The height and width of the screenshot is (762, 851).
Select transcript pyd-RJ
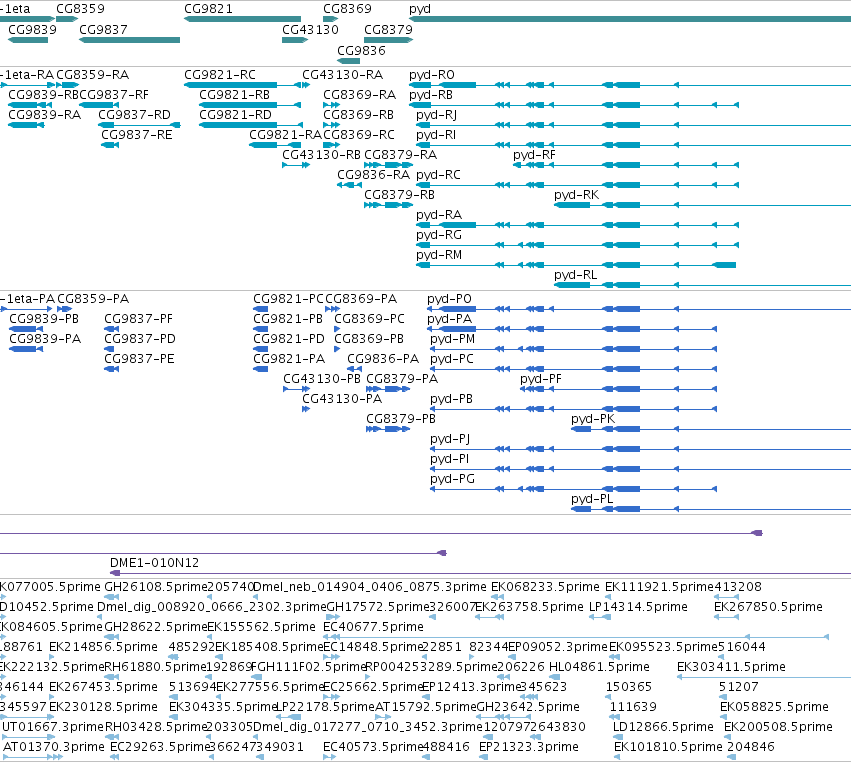point(436,115)
